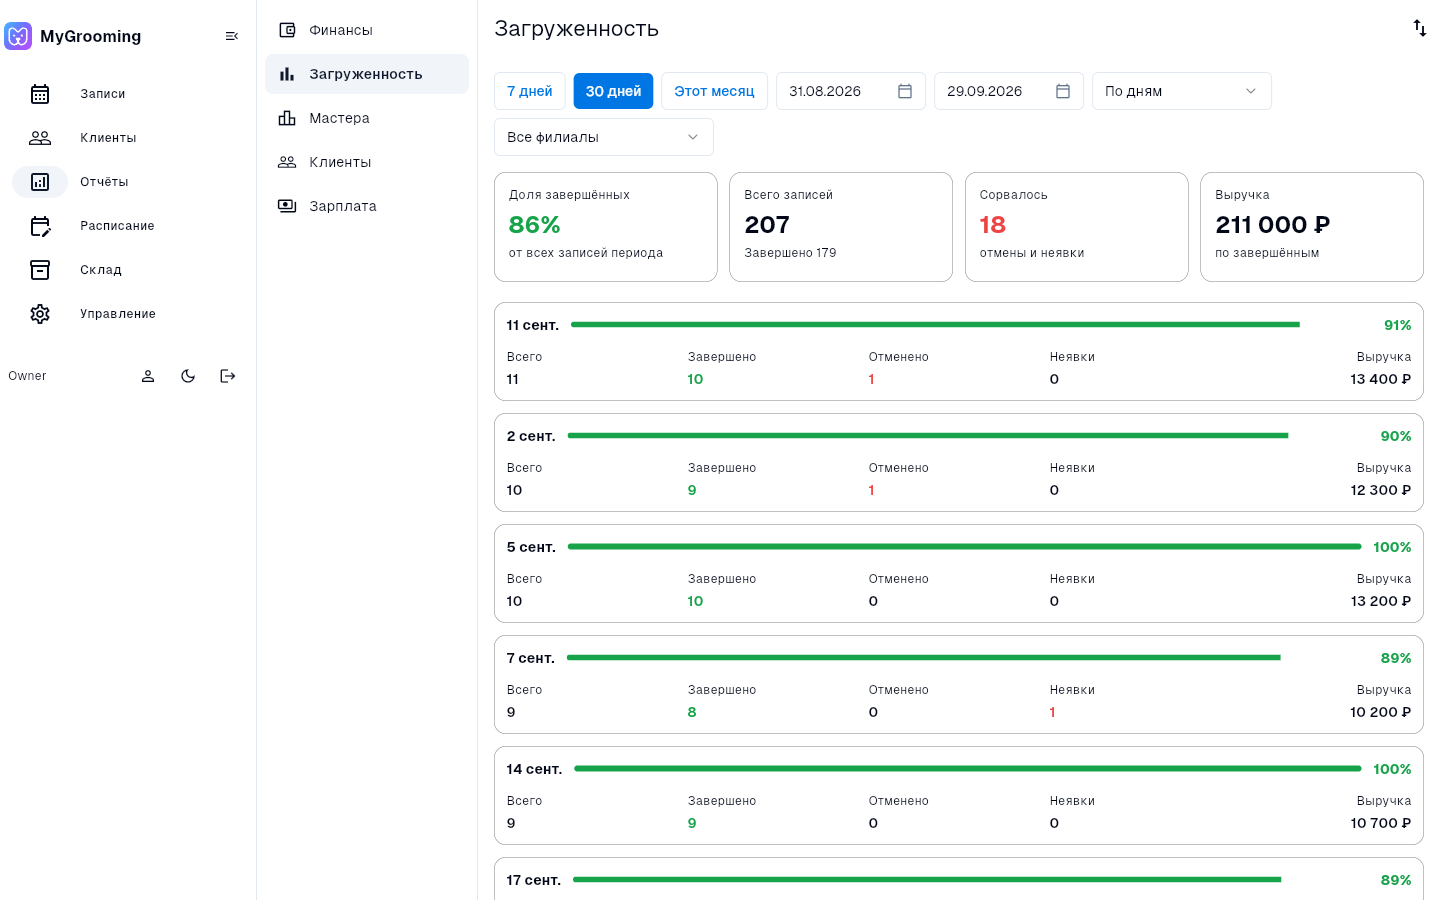The width and height of the screenshot is (1440, 900).
Task: Open Управление gear icon
Action: [x=40, y=314]
